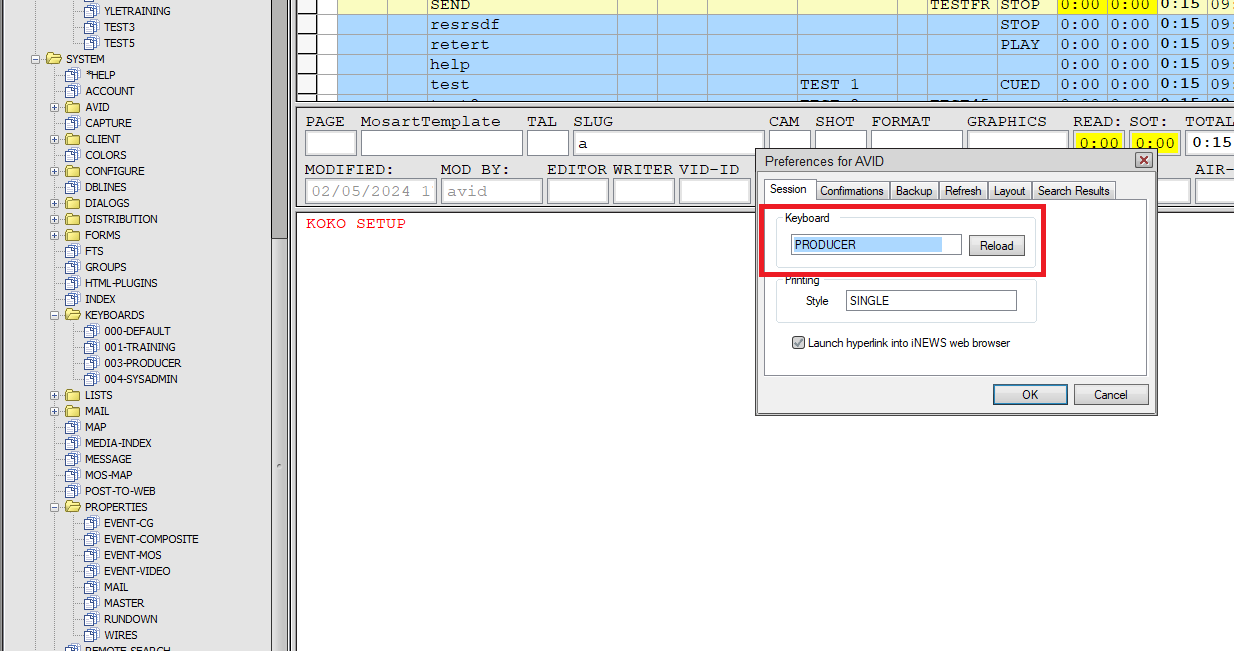Click the MEDIA-INDEX queue icon
1234x651 pixels.
tap(73, 443)
